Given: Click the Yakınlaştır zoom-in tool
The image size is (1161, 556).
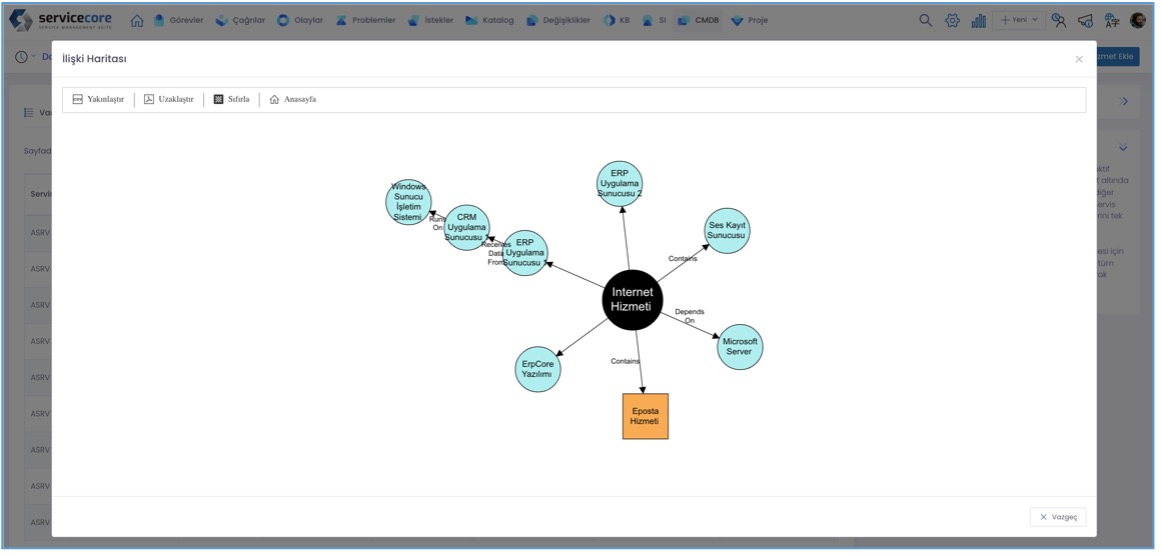Looking at the screenshot, I should coord(98,100).
